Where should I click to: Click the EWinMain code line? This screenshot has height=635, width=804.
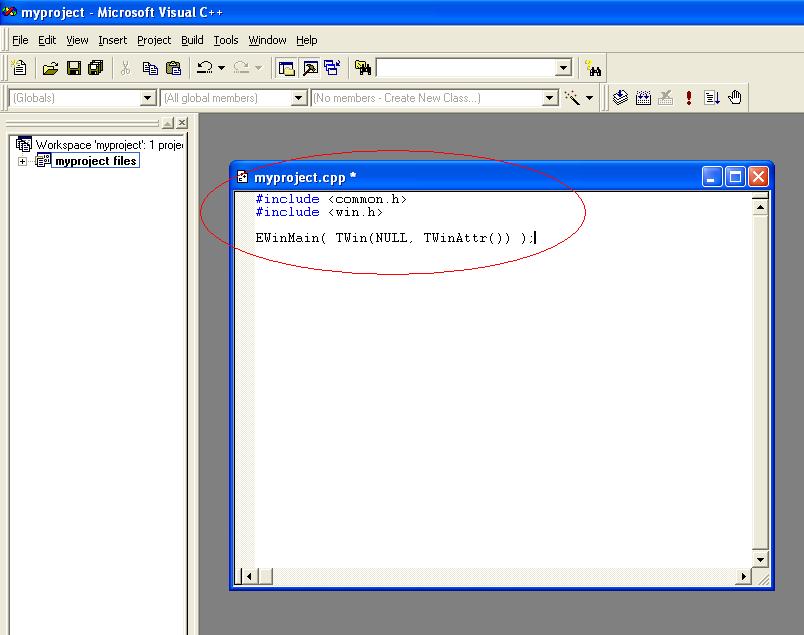[x=395, y=238]
